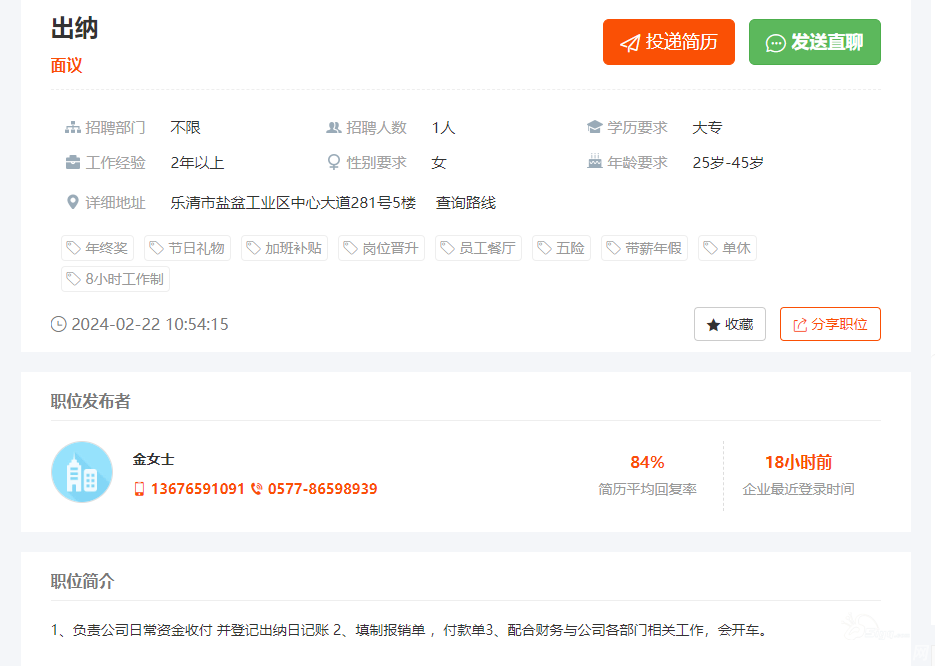935x666 pixels.
Task: Open the 查询路线 route lookup link
Action: coord(466,203)
